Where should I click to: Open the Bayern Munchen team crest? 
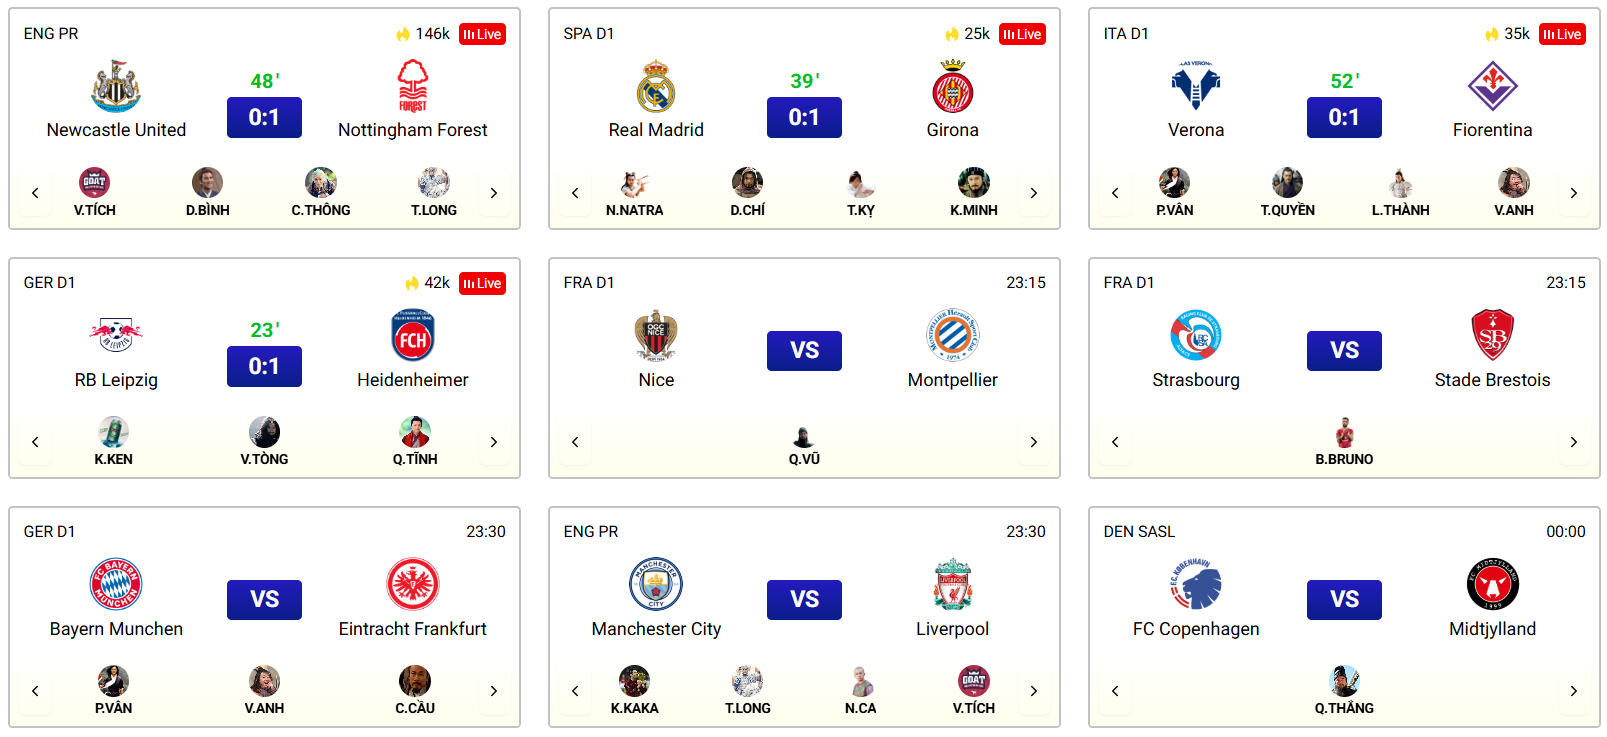(x=116, y=584)
